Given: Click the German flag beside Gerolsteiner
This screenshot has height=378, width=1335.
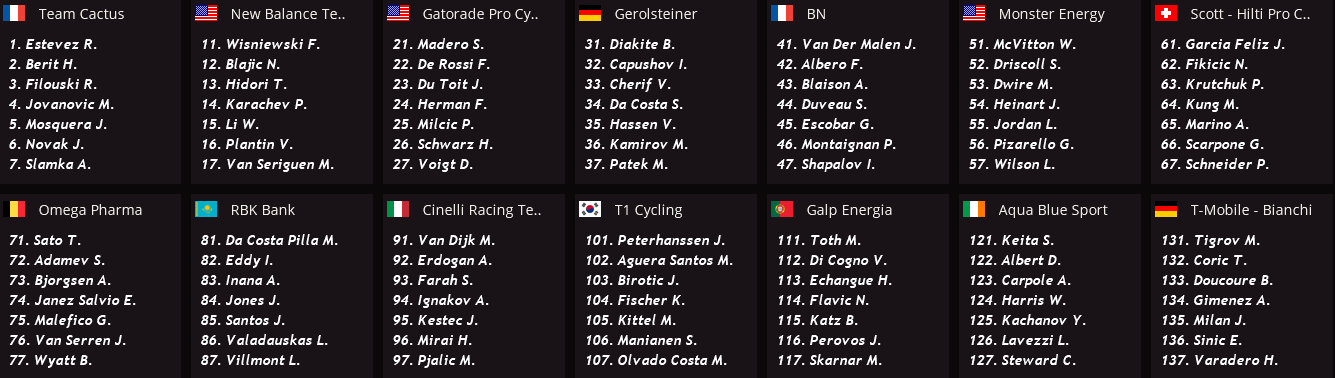Looking at the screenshot, I should click(x=590, y=14).
